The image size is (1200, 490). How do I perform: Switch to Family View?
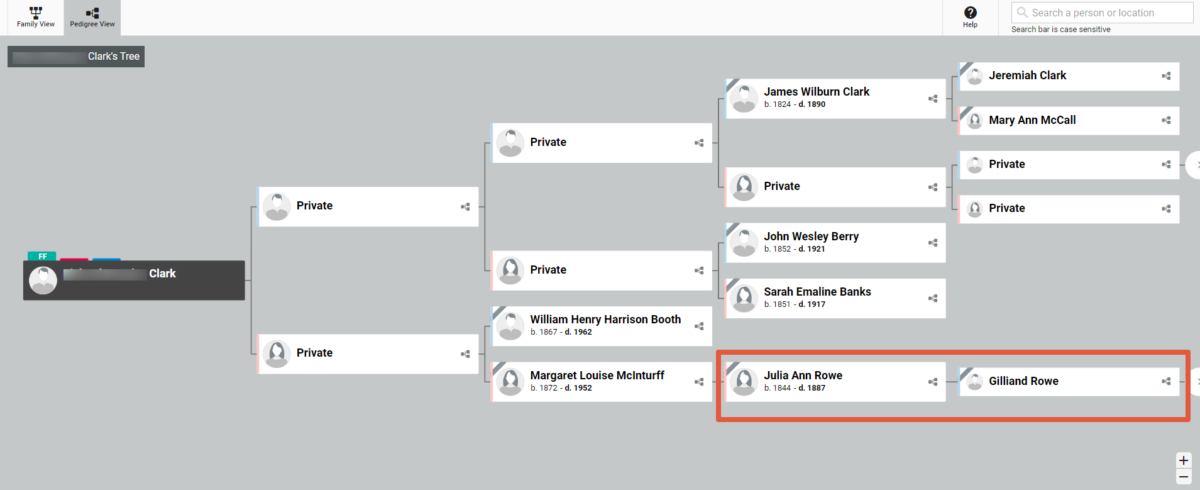tap(35, 17)
